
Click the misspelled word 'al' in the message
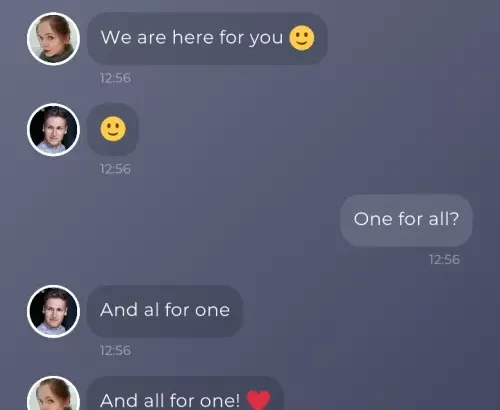[151, 310]
